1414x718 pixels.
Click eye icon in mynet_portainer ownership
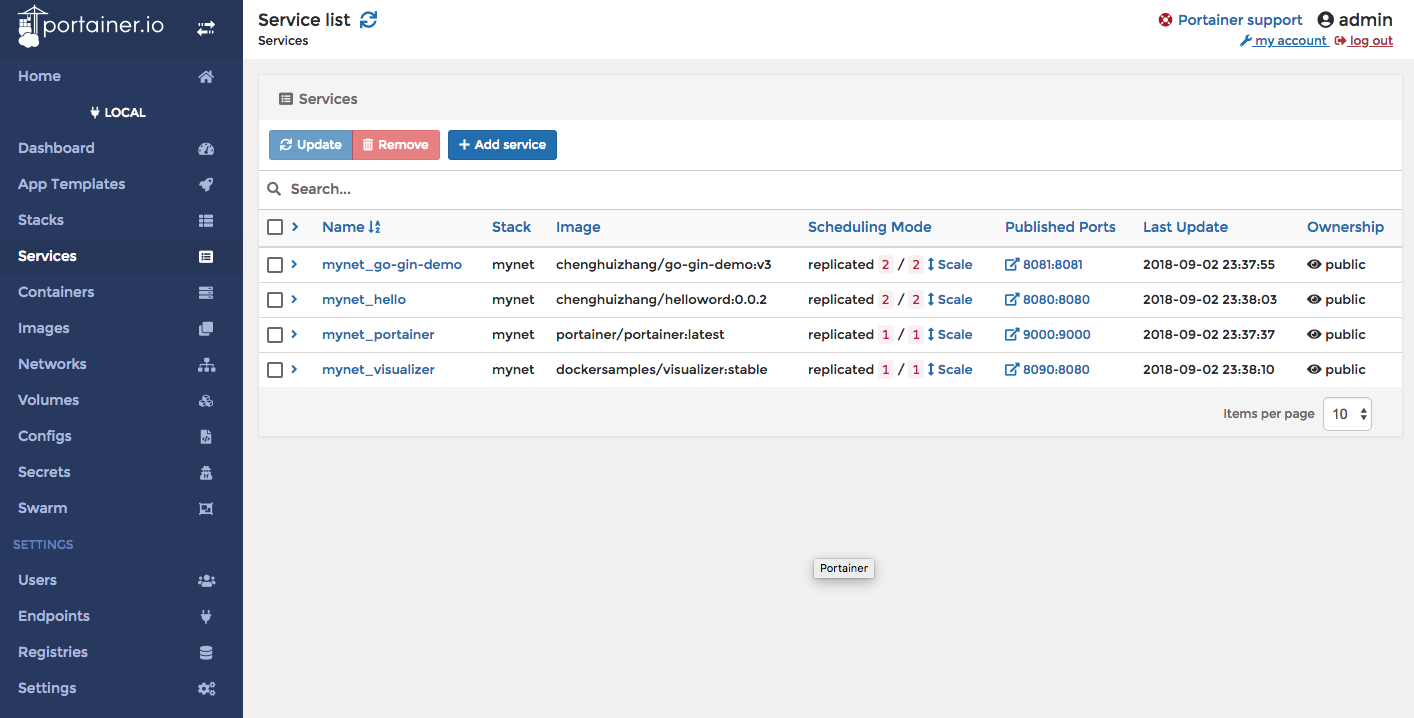click(x=1314, y=335)
